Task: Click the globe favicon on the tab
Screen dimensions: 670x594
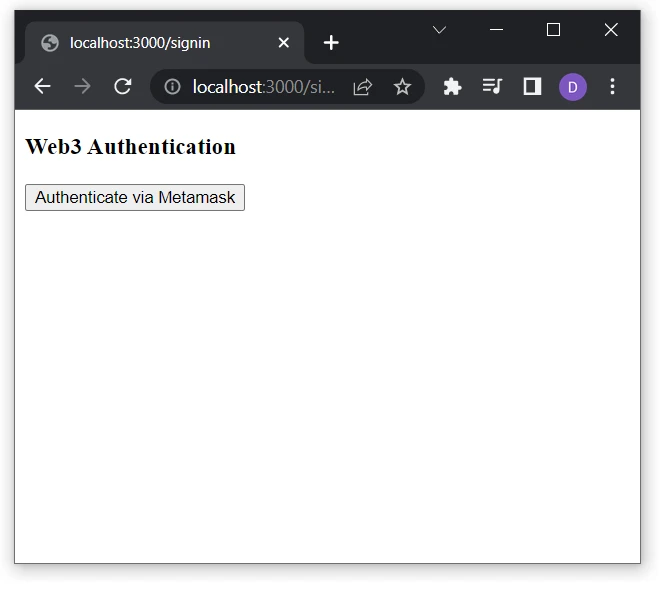Action: coord(51,44)
